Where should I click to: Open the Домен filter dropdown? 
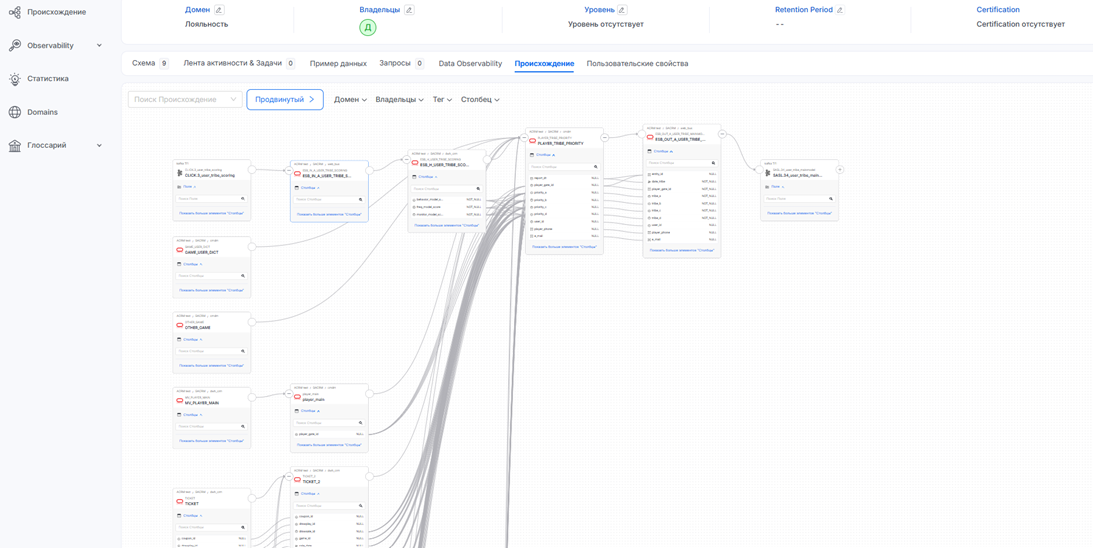(350, 100)
